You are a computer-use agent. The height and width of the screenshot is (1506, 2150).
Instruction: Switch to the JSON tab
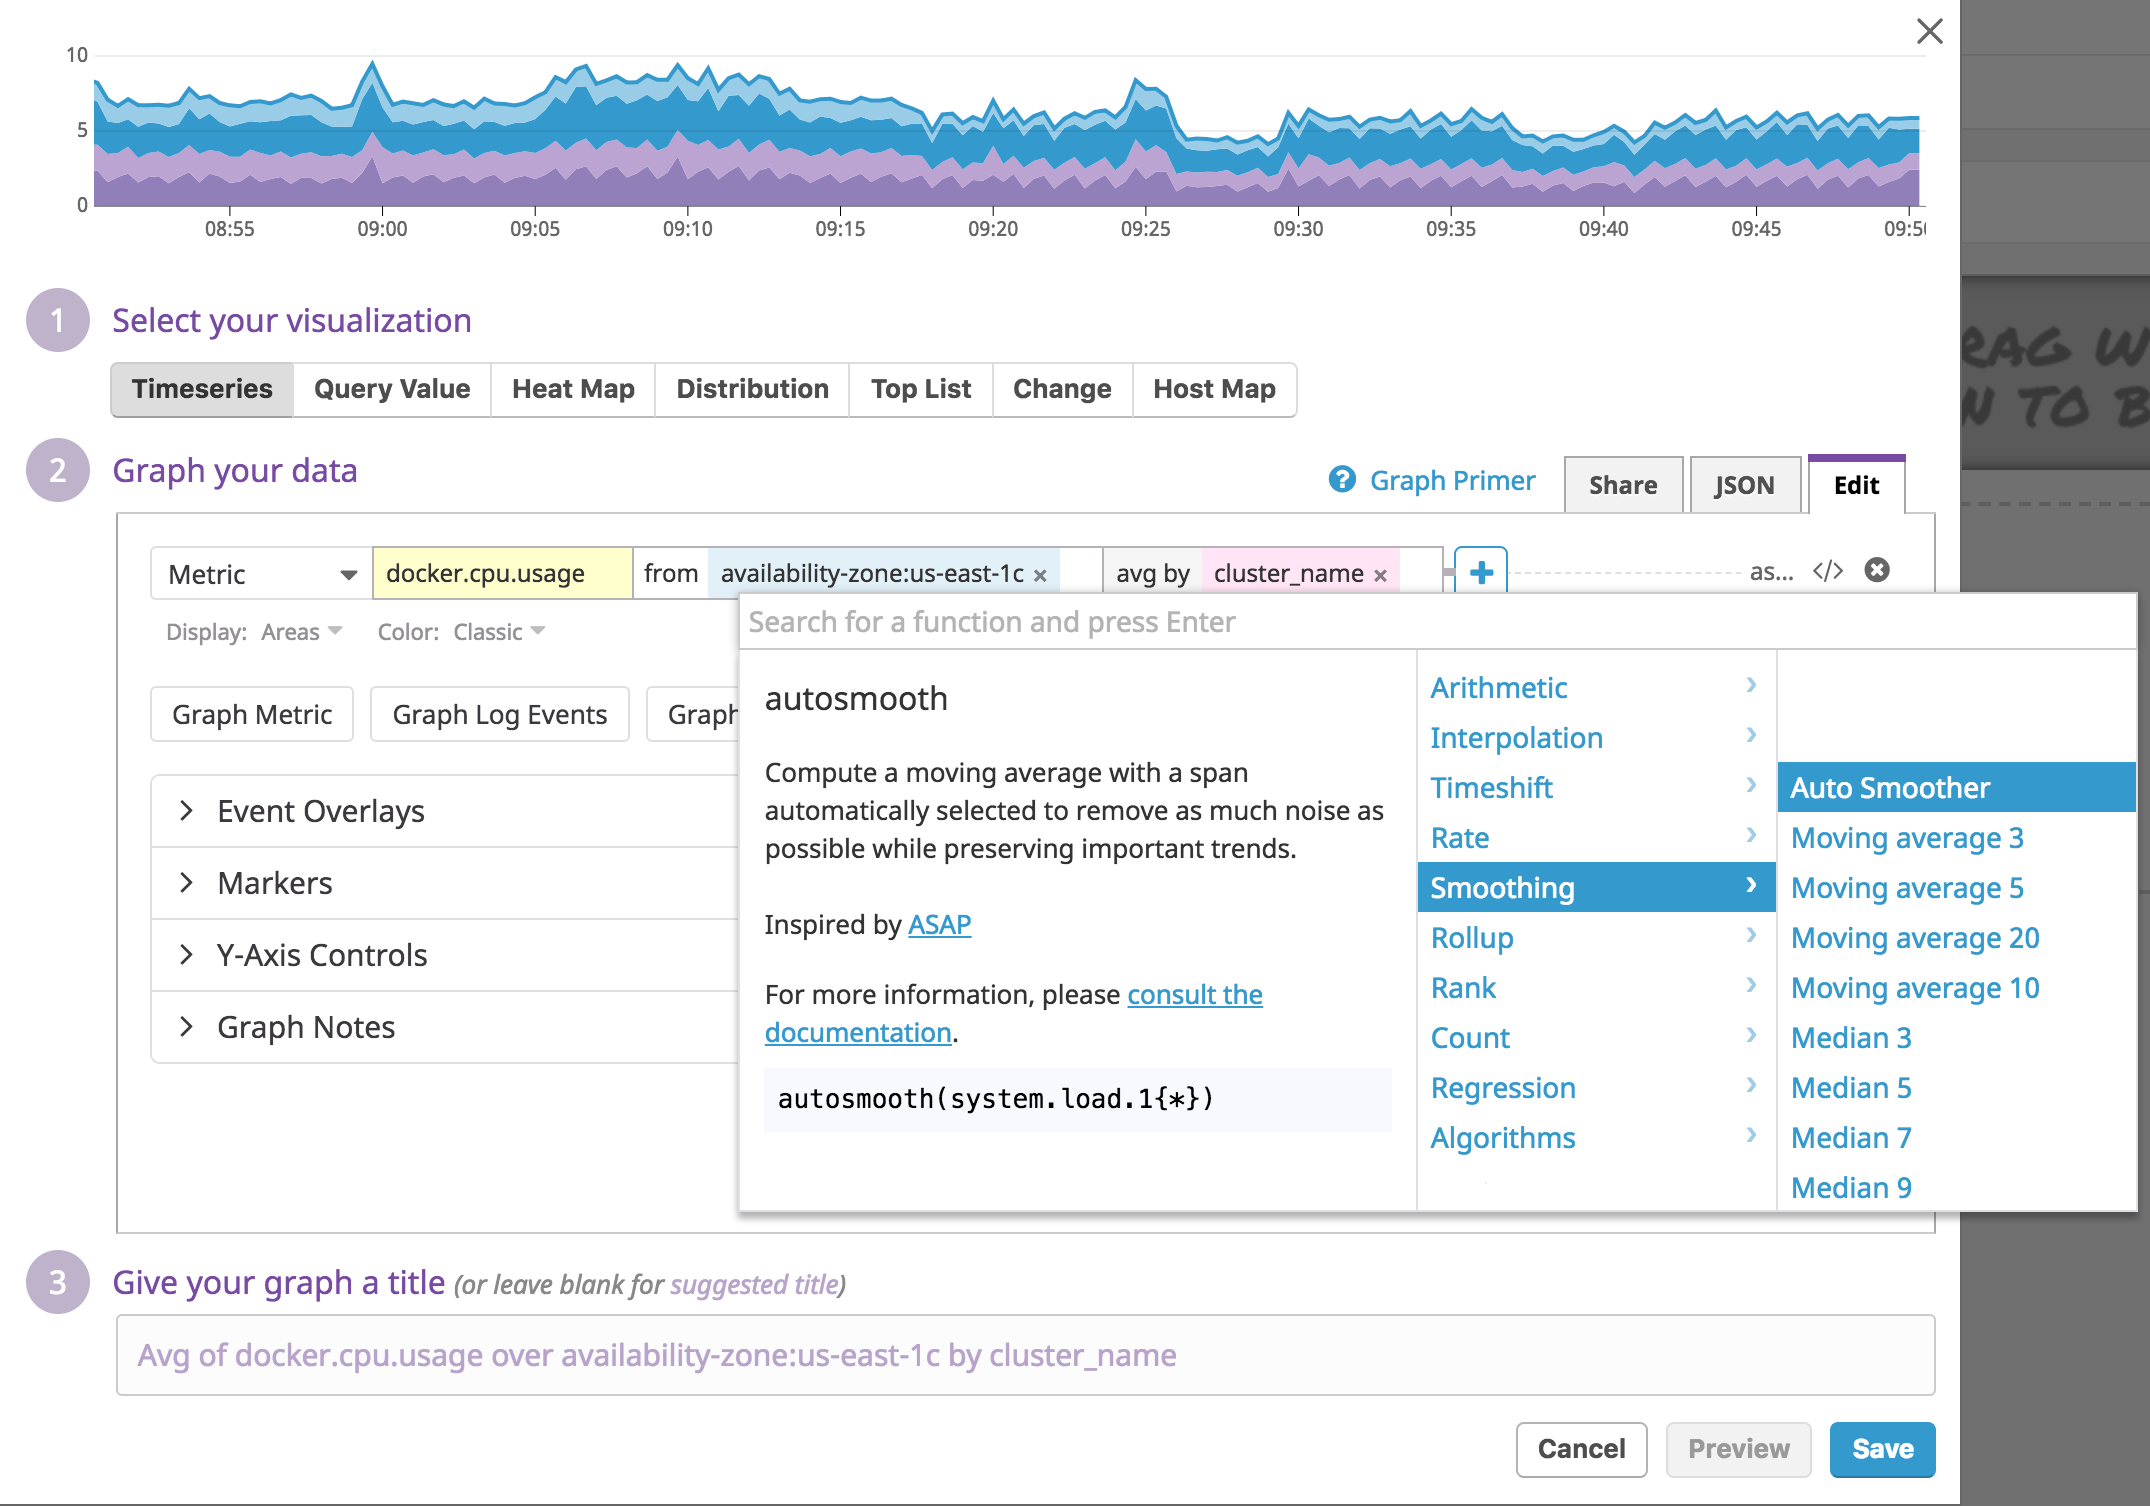[1744, 485]
